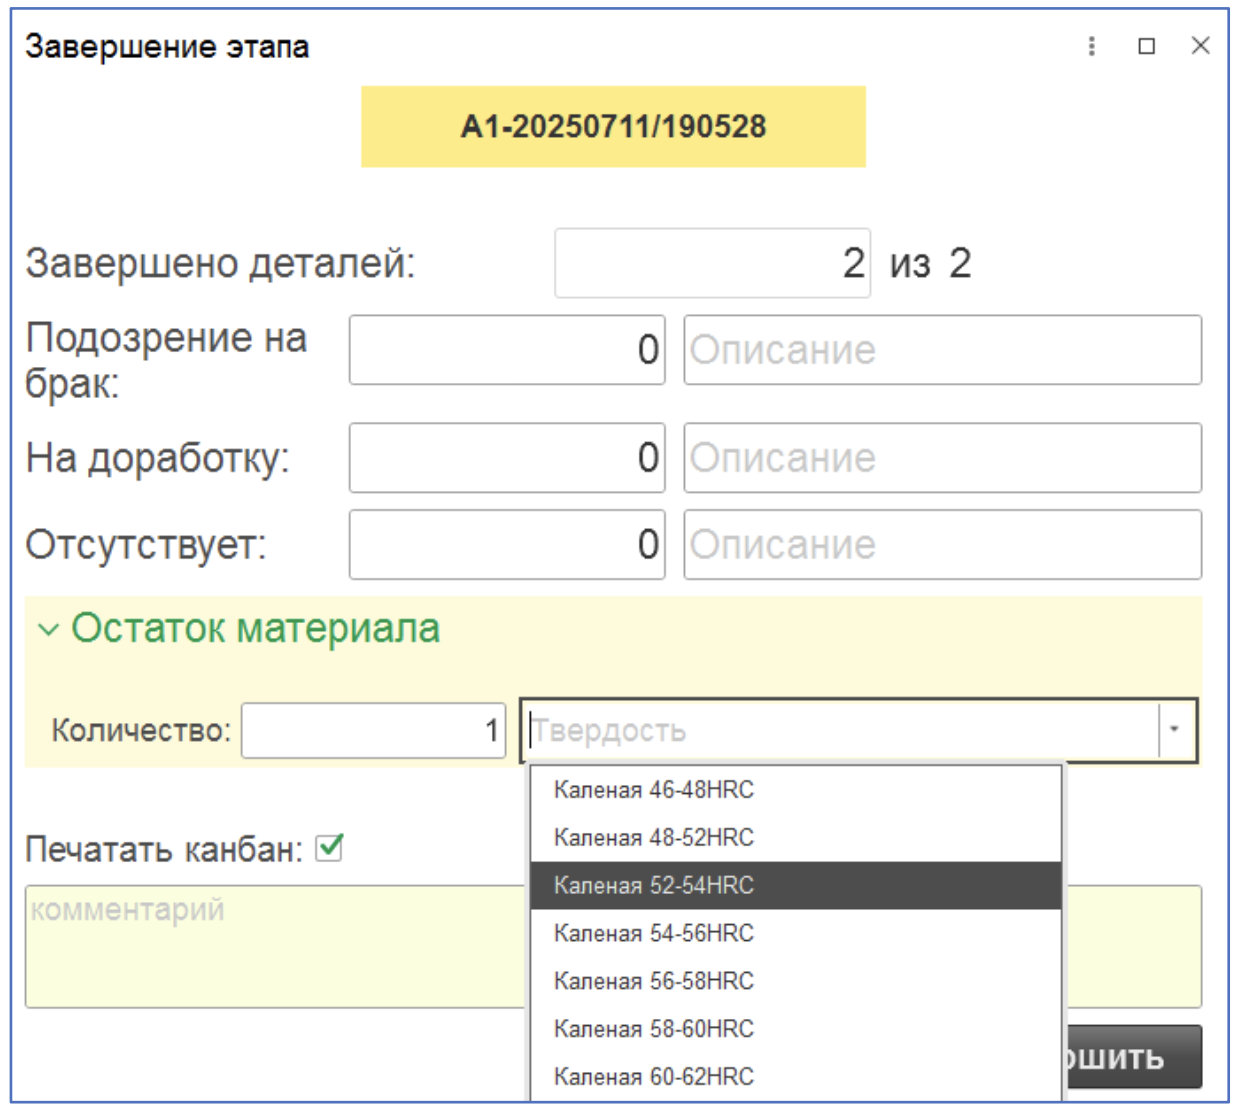
Task: Choose Каленая 58-60HRC from dropdown
Action: point(654,1029)
